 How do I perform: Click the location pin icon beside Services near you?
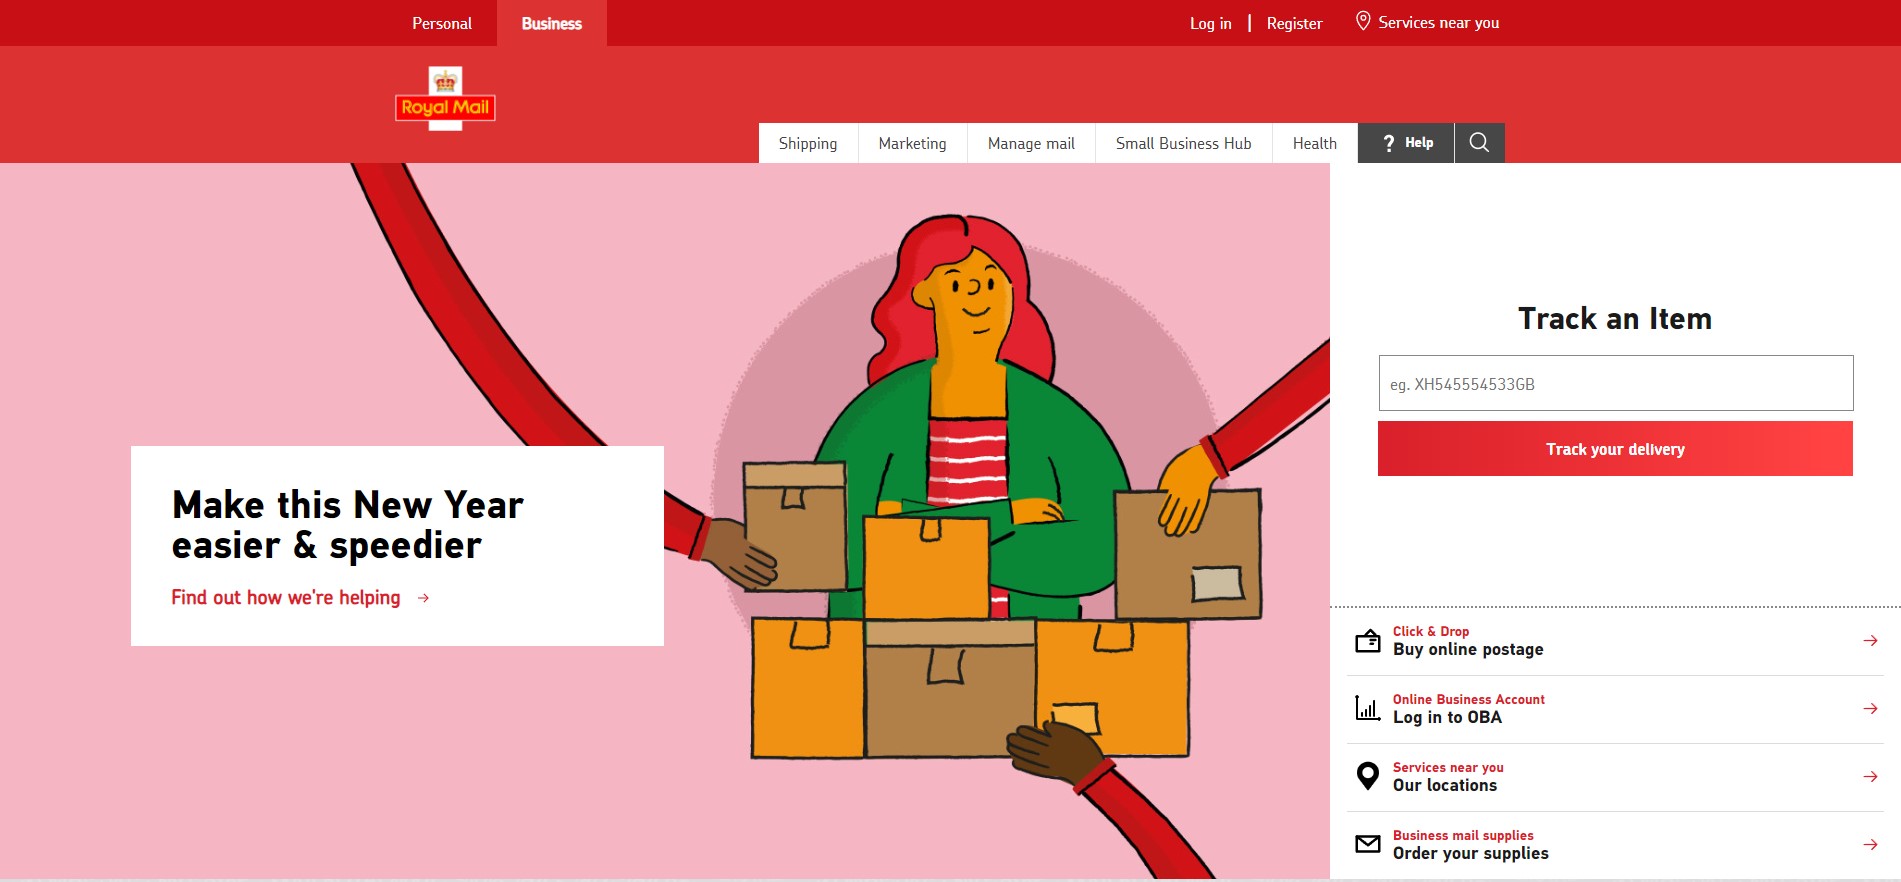click(1362, 21)
